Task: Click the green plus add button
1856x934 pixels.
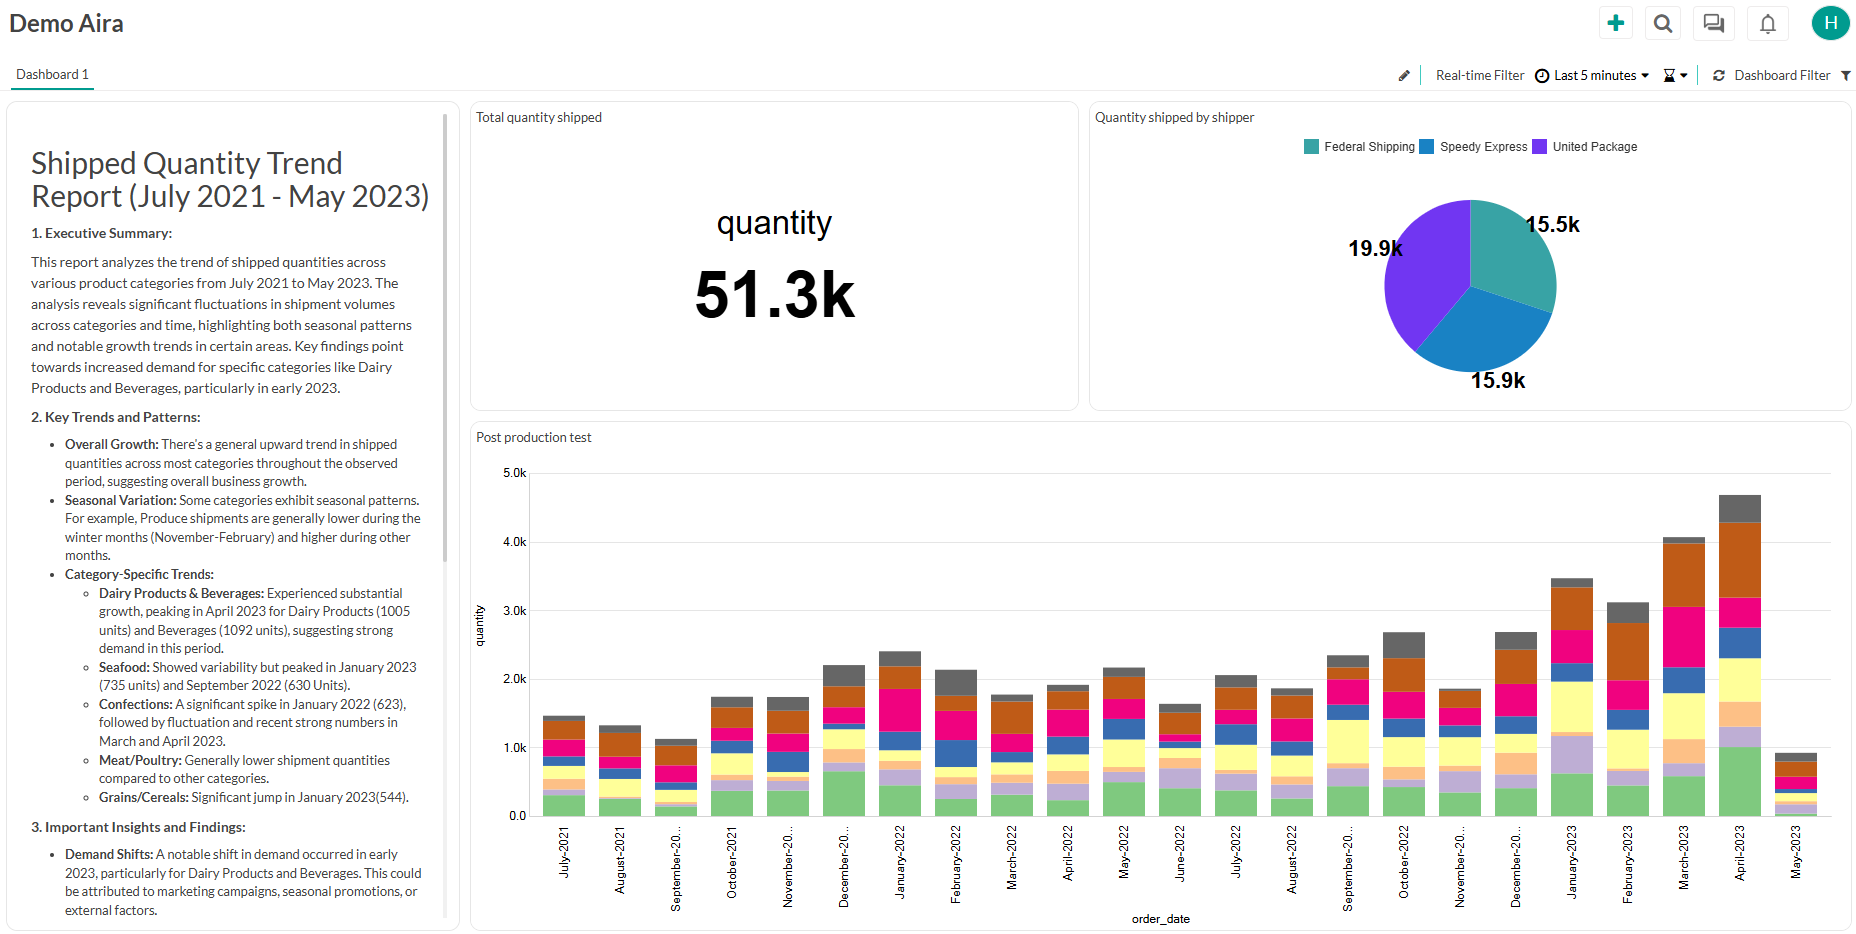Action: tap(1615, 23)
